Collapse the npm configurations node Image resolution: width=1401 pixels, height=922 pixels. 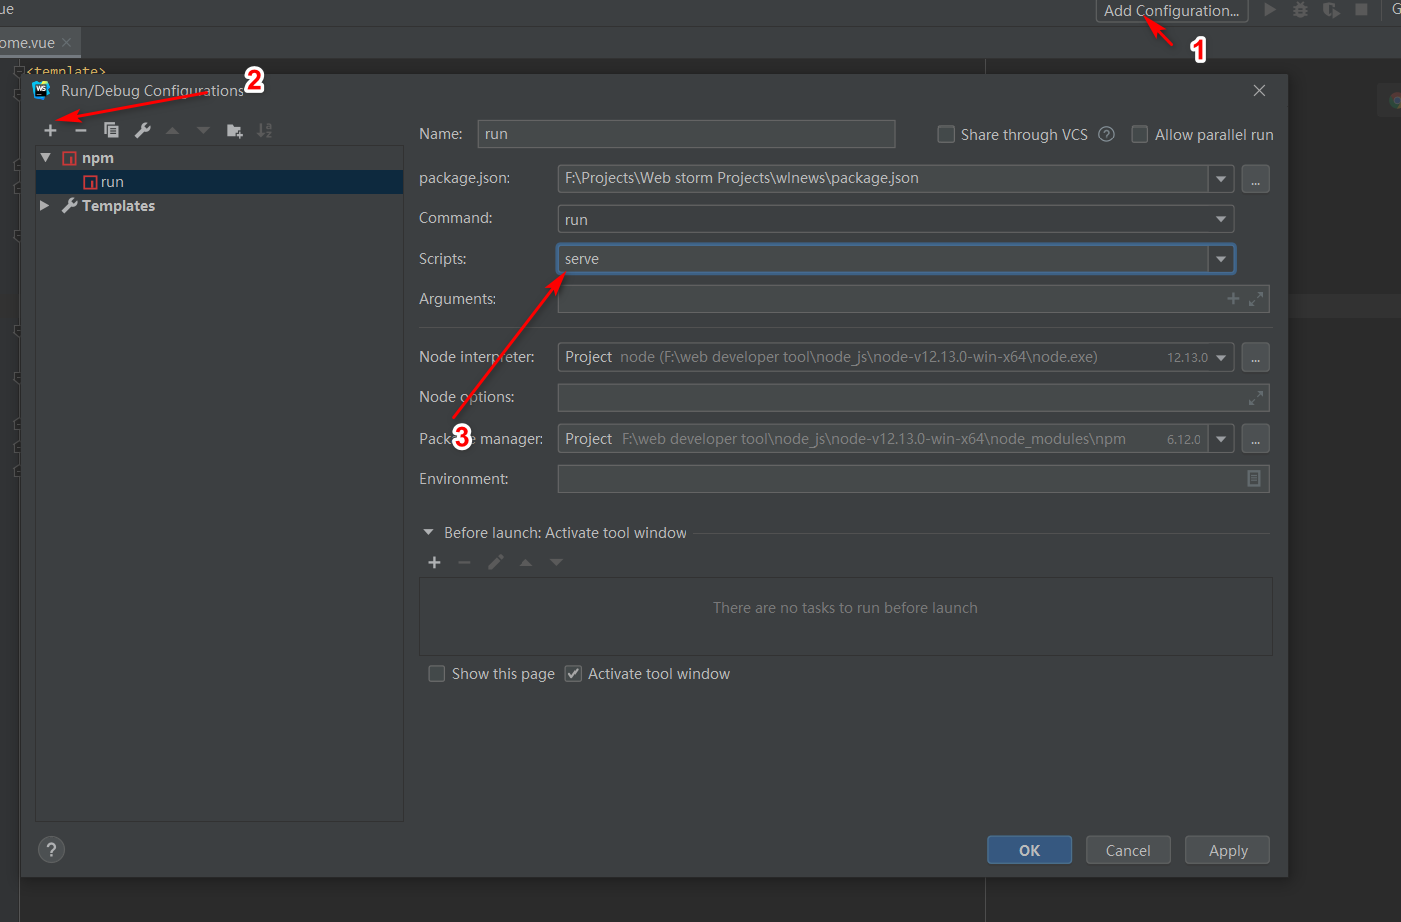click(x=46, y=158)
